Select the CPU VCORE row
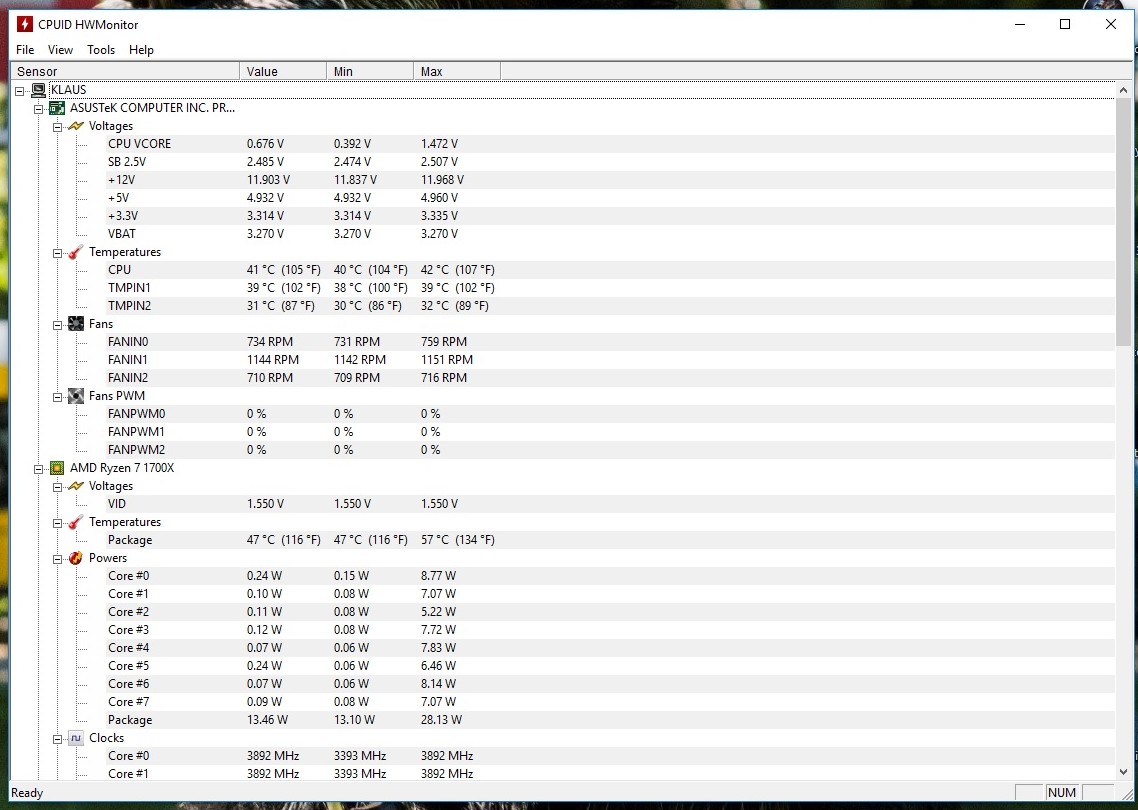Image resolution: width=1138 pixels, height=810 pixels. click(x=610, y=144)
